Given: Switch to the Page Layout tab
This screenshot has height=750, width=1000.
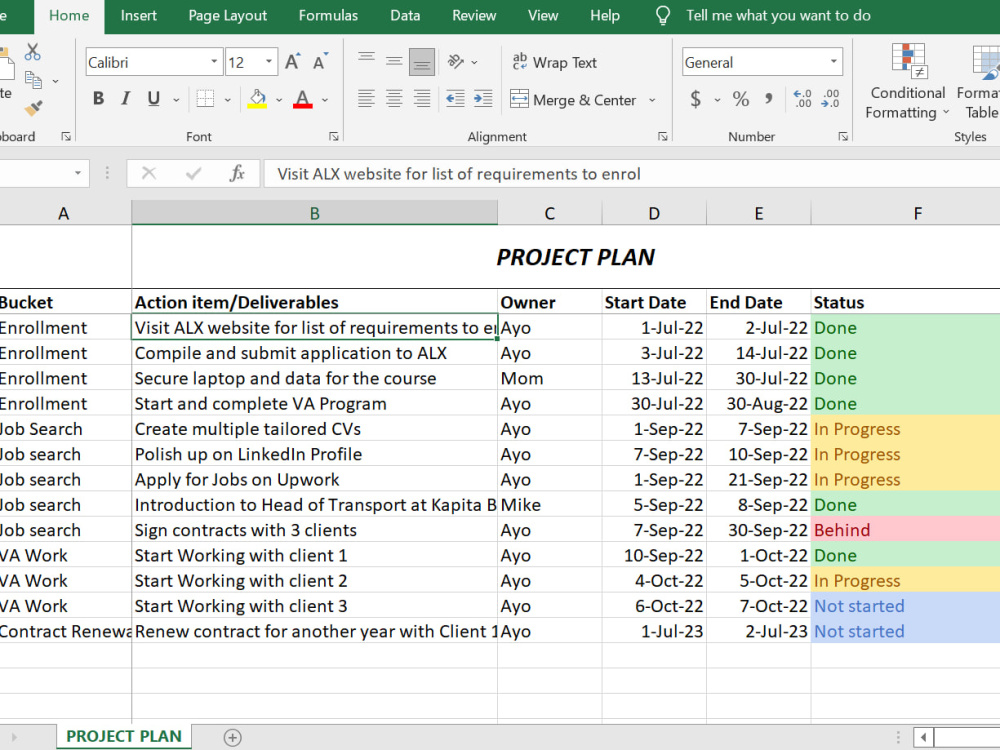Looking at the screenshot, I should click(x=228, y=15).
